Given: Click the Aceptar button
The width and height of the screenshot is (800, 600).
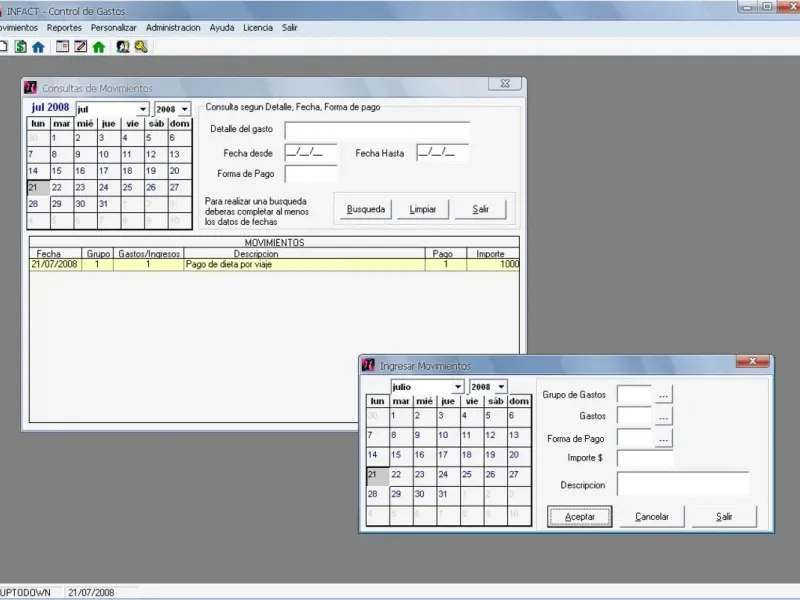Looking at the screenshot, I should pos(580,516).
